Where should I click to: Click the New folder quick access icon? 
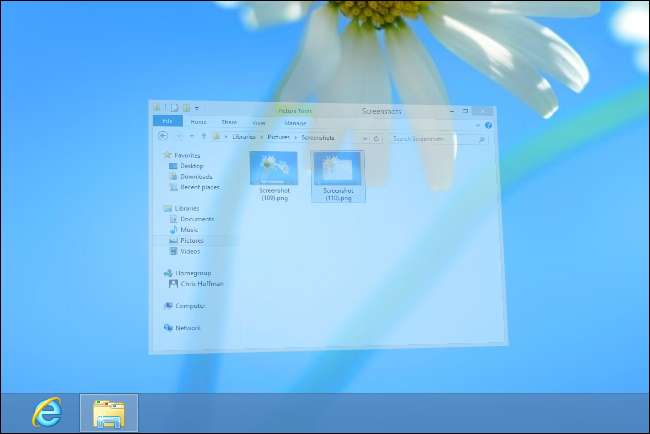click(x=186, y=108)
